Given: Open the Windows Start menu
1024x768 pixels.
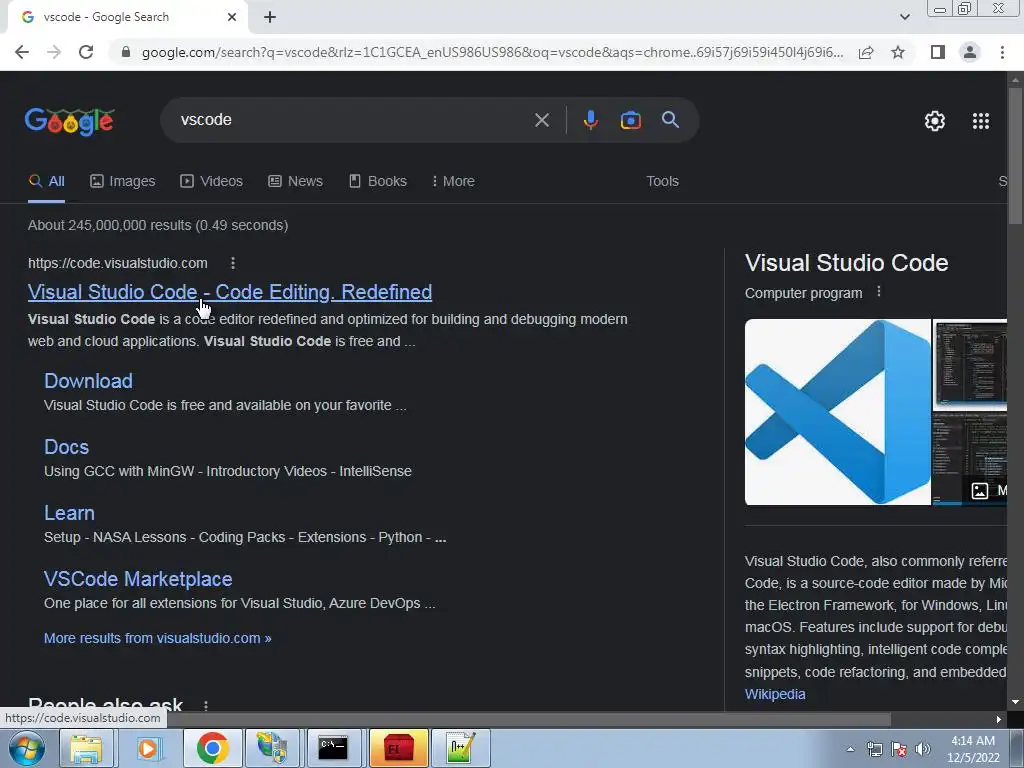Looking at the screenshot, I should click(27, 749).
